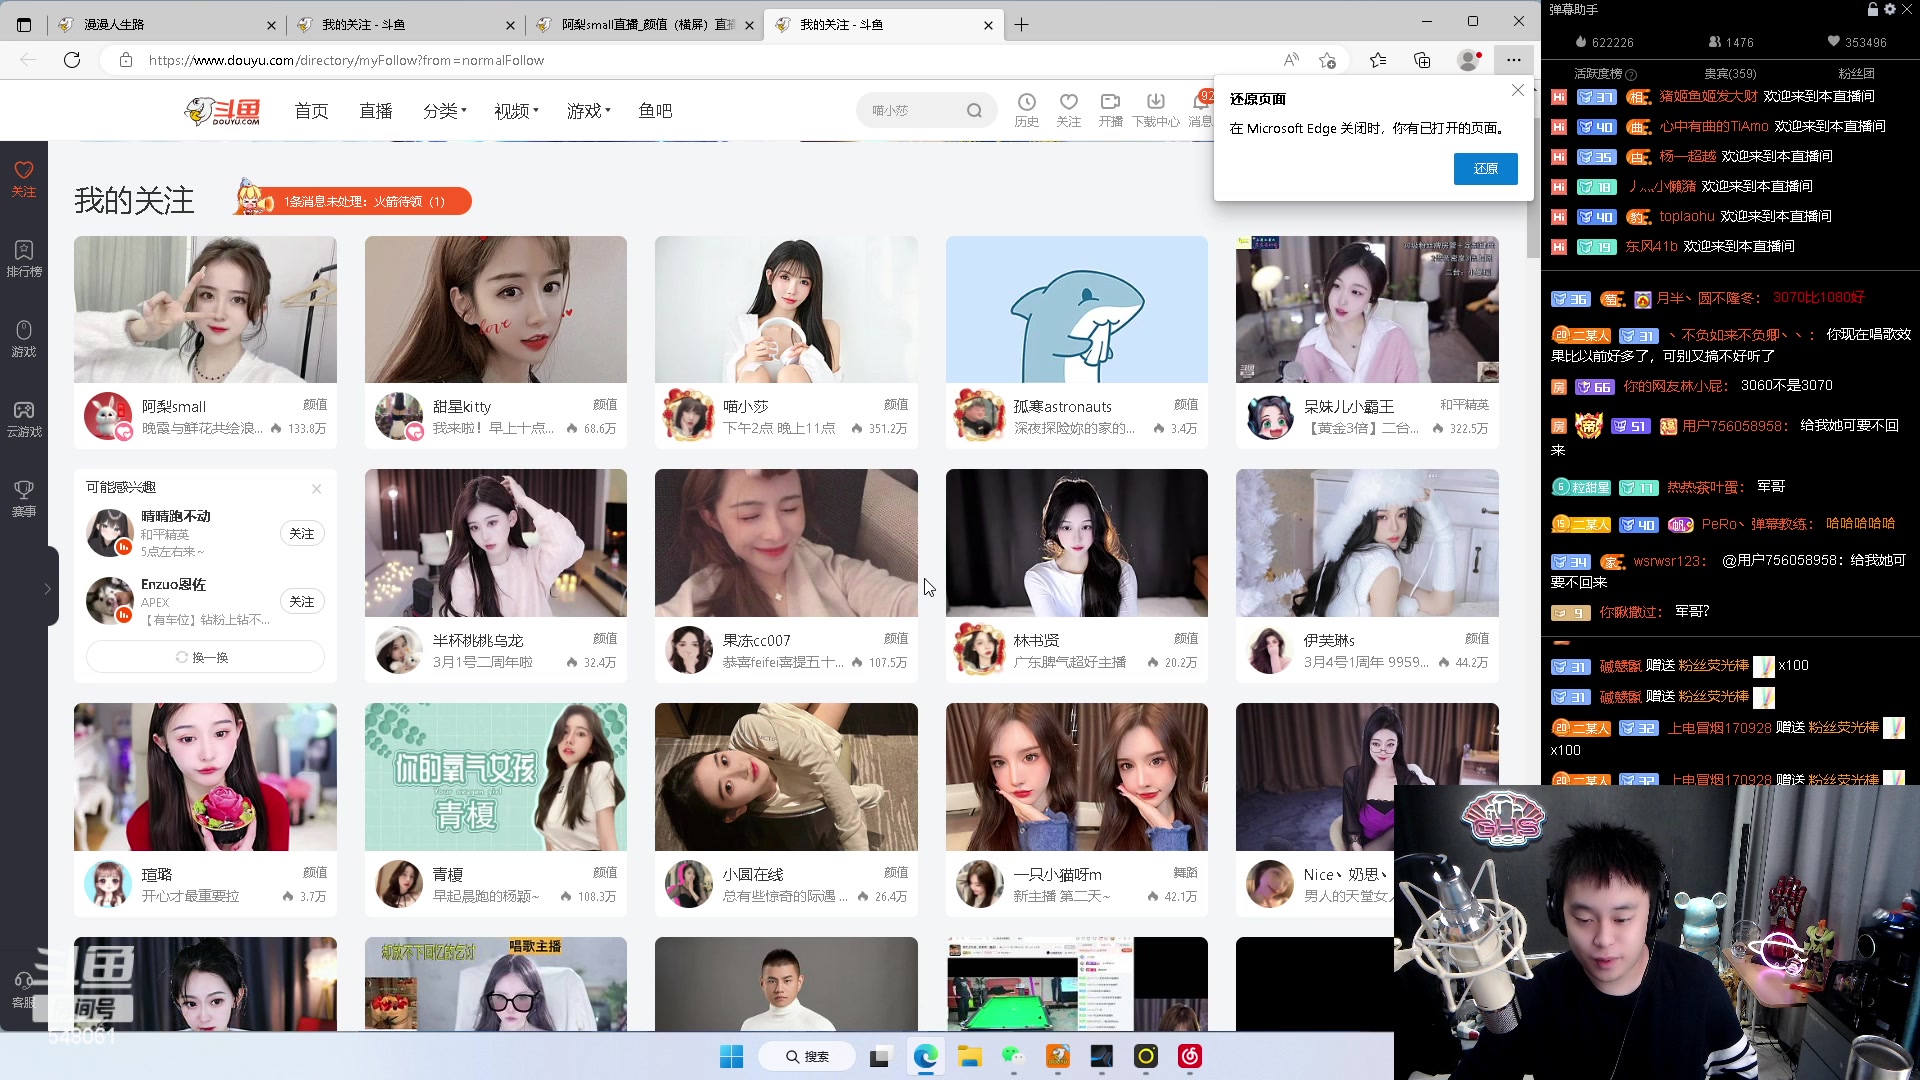Open 林书贤 streamer name link
1920x1080 pixels.
click(x=1036, y=640)
